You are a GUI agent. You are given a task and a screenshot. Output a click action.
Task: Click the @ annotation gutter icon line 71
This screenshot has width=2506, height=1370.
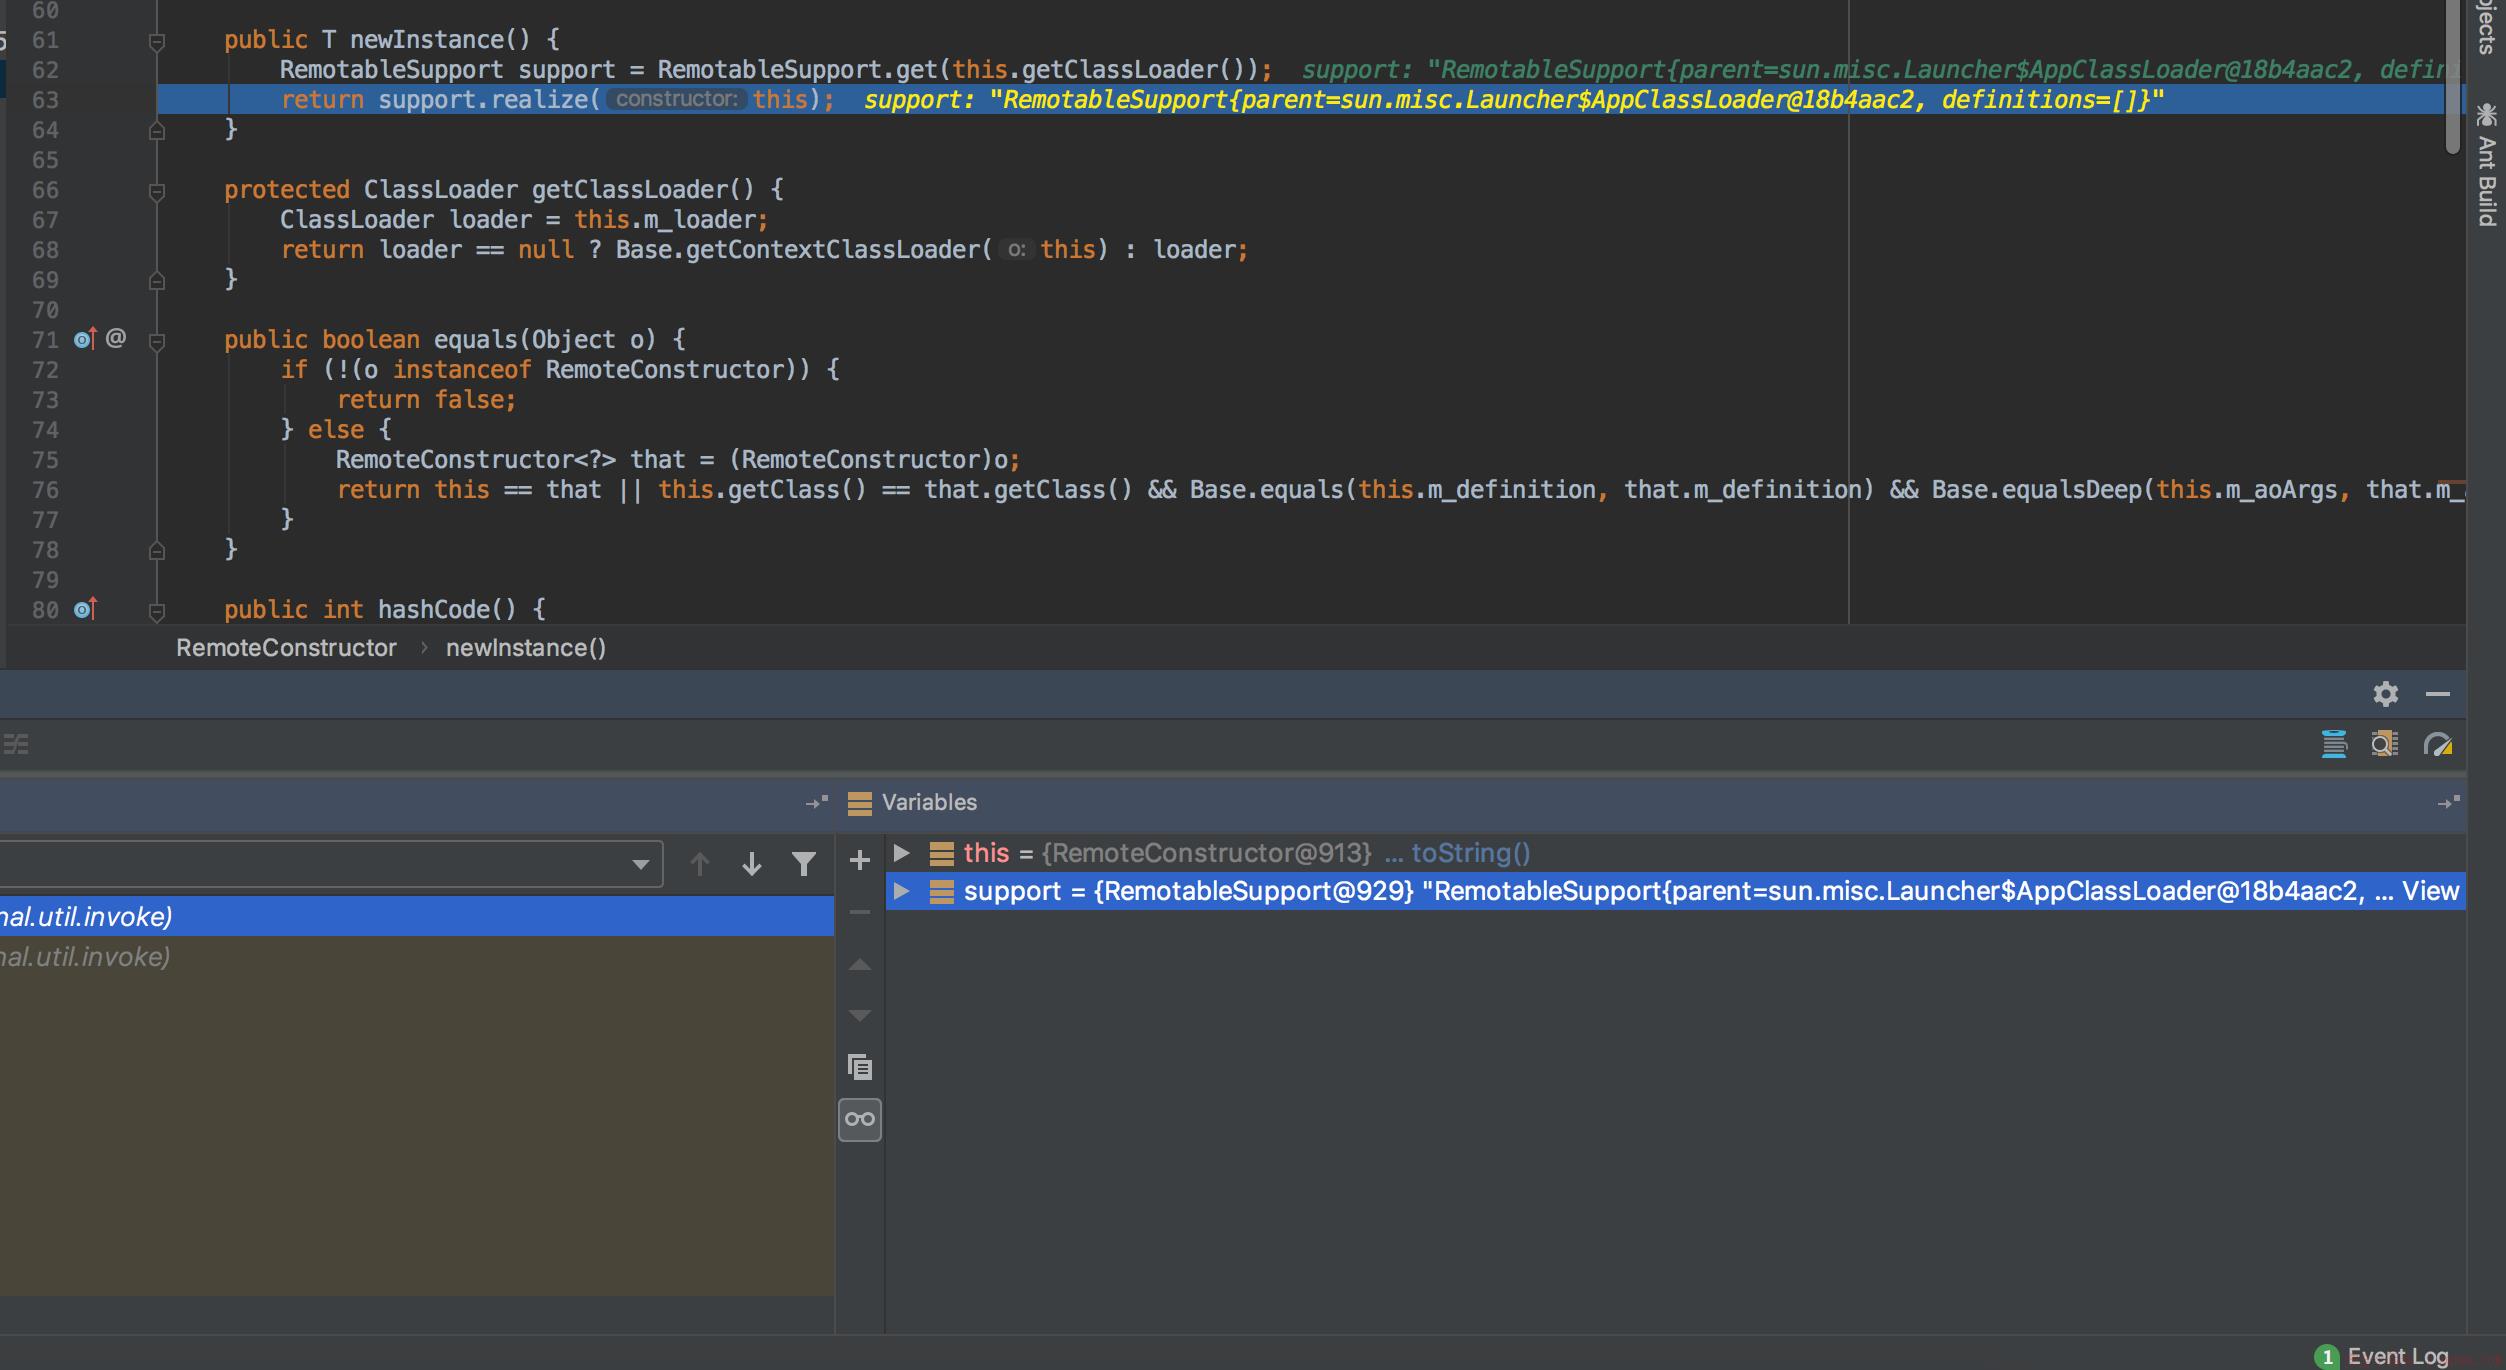point(116,338)
